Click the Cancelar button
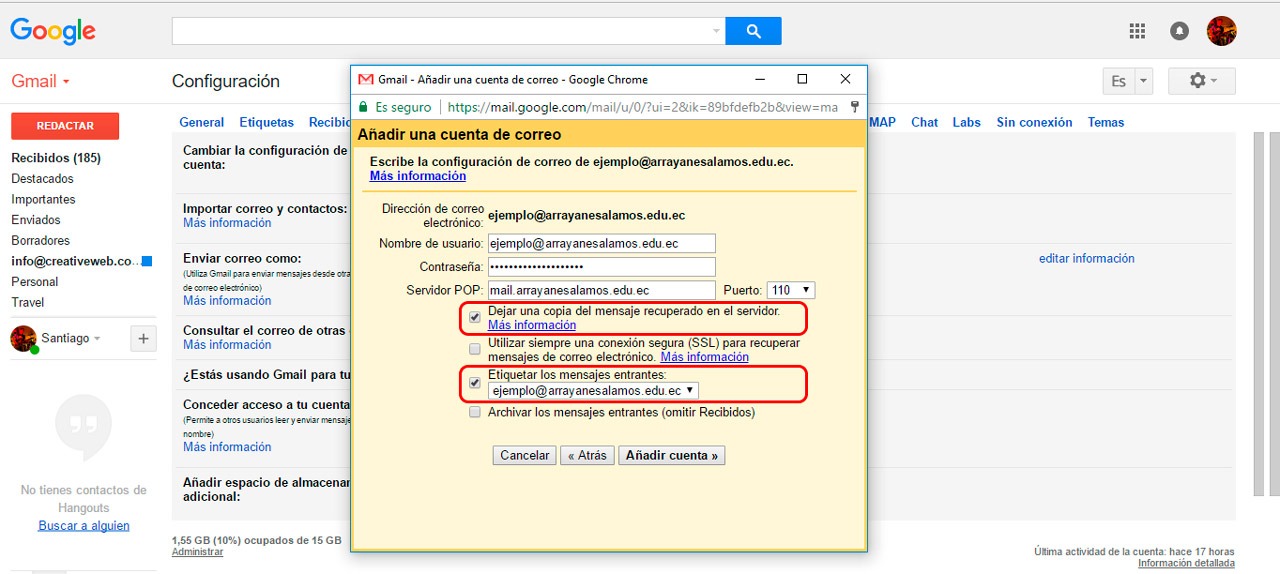The width and height of the screenshot is (1280, 574). (524, 455)
